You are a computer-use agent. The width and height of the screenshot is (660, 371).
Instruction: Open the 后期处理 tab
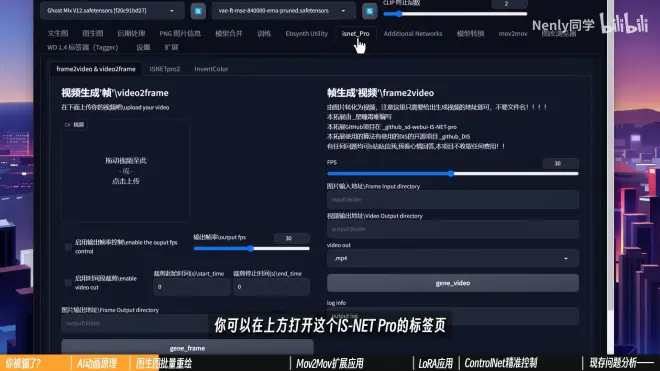tap(131, 34)
